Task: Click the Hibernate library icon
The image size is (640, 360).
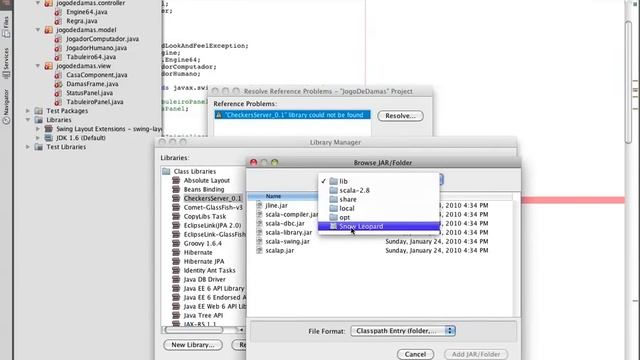Action: pos(176,252)
